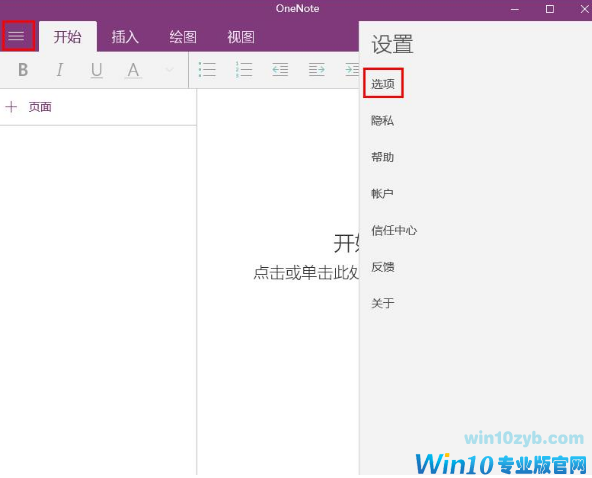Close the OneNote window

tap(584, 9)
